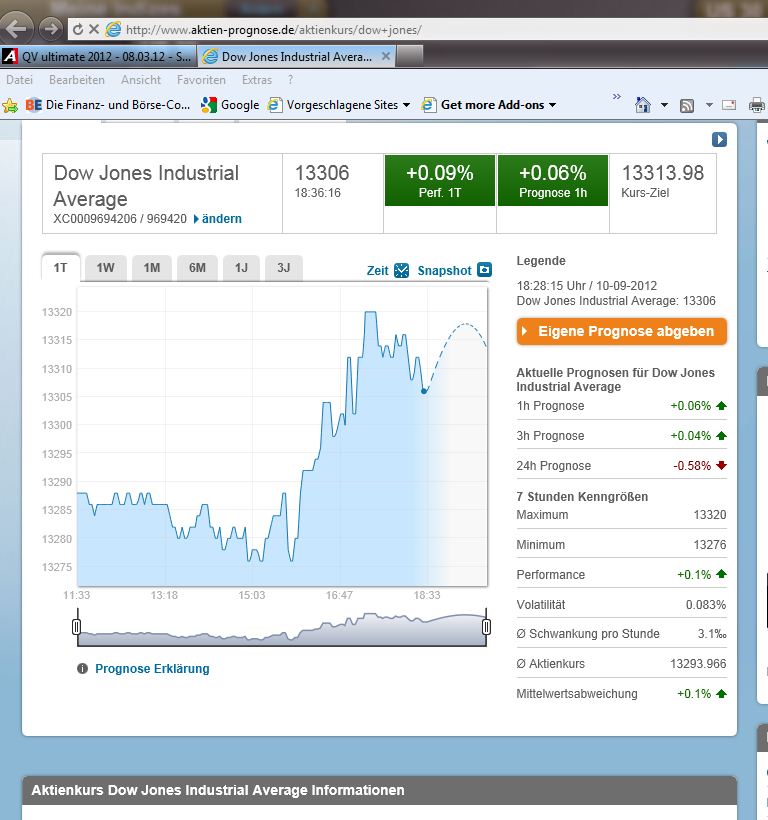This screenshot has width=768, height=820.
Task: Close the Dow Jones Industrial Average tab
Action: click(386, 56)
